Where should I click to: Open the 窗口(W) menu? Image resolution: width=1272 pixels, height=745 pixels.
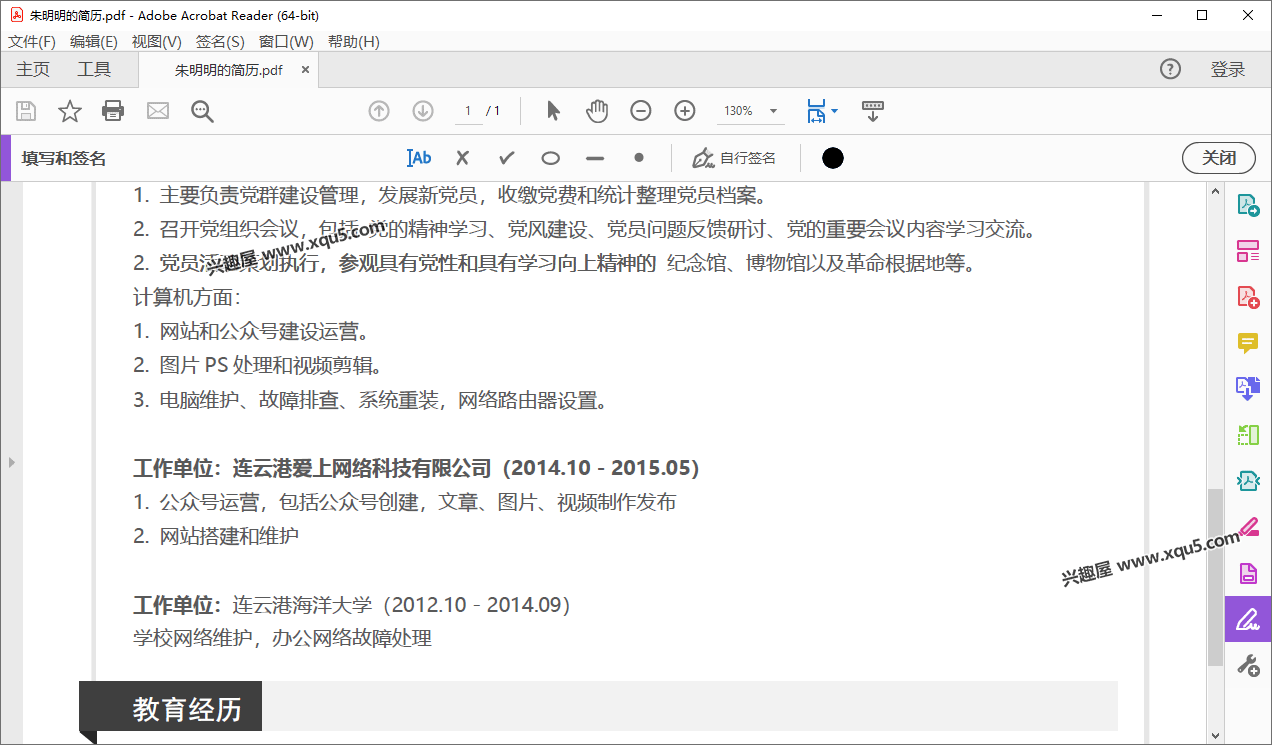point(286,41)
